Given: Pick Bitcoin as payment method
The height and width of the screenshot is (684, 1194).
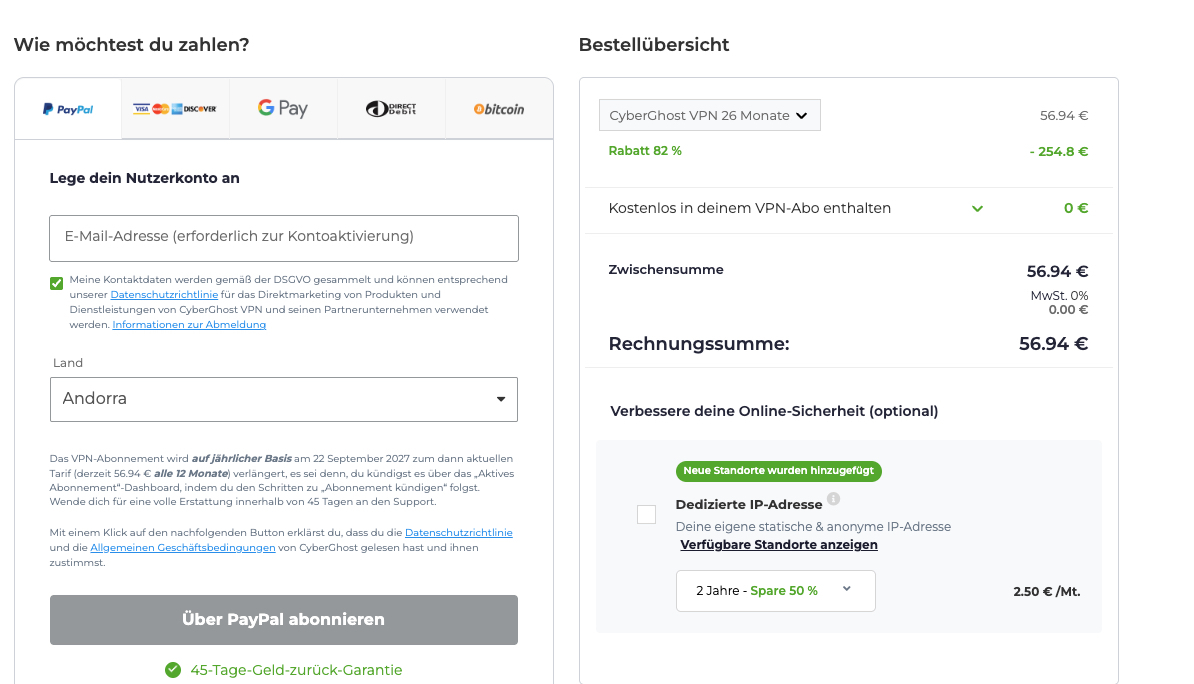Looking at the screenshot, I should pyautogui.click(x=499, y=109).
